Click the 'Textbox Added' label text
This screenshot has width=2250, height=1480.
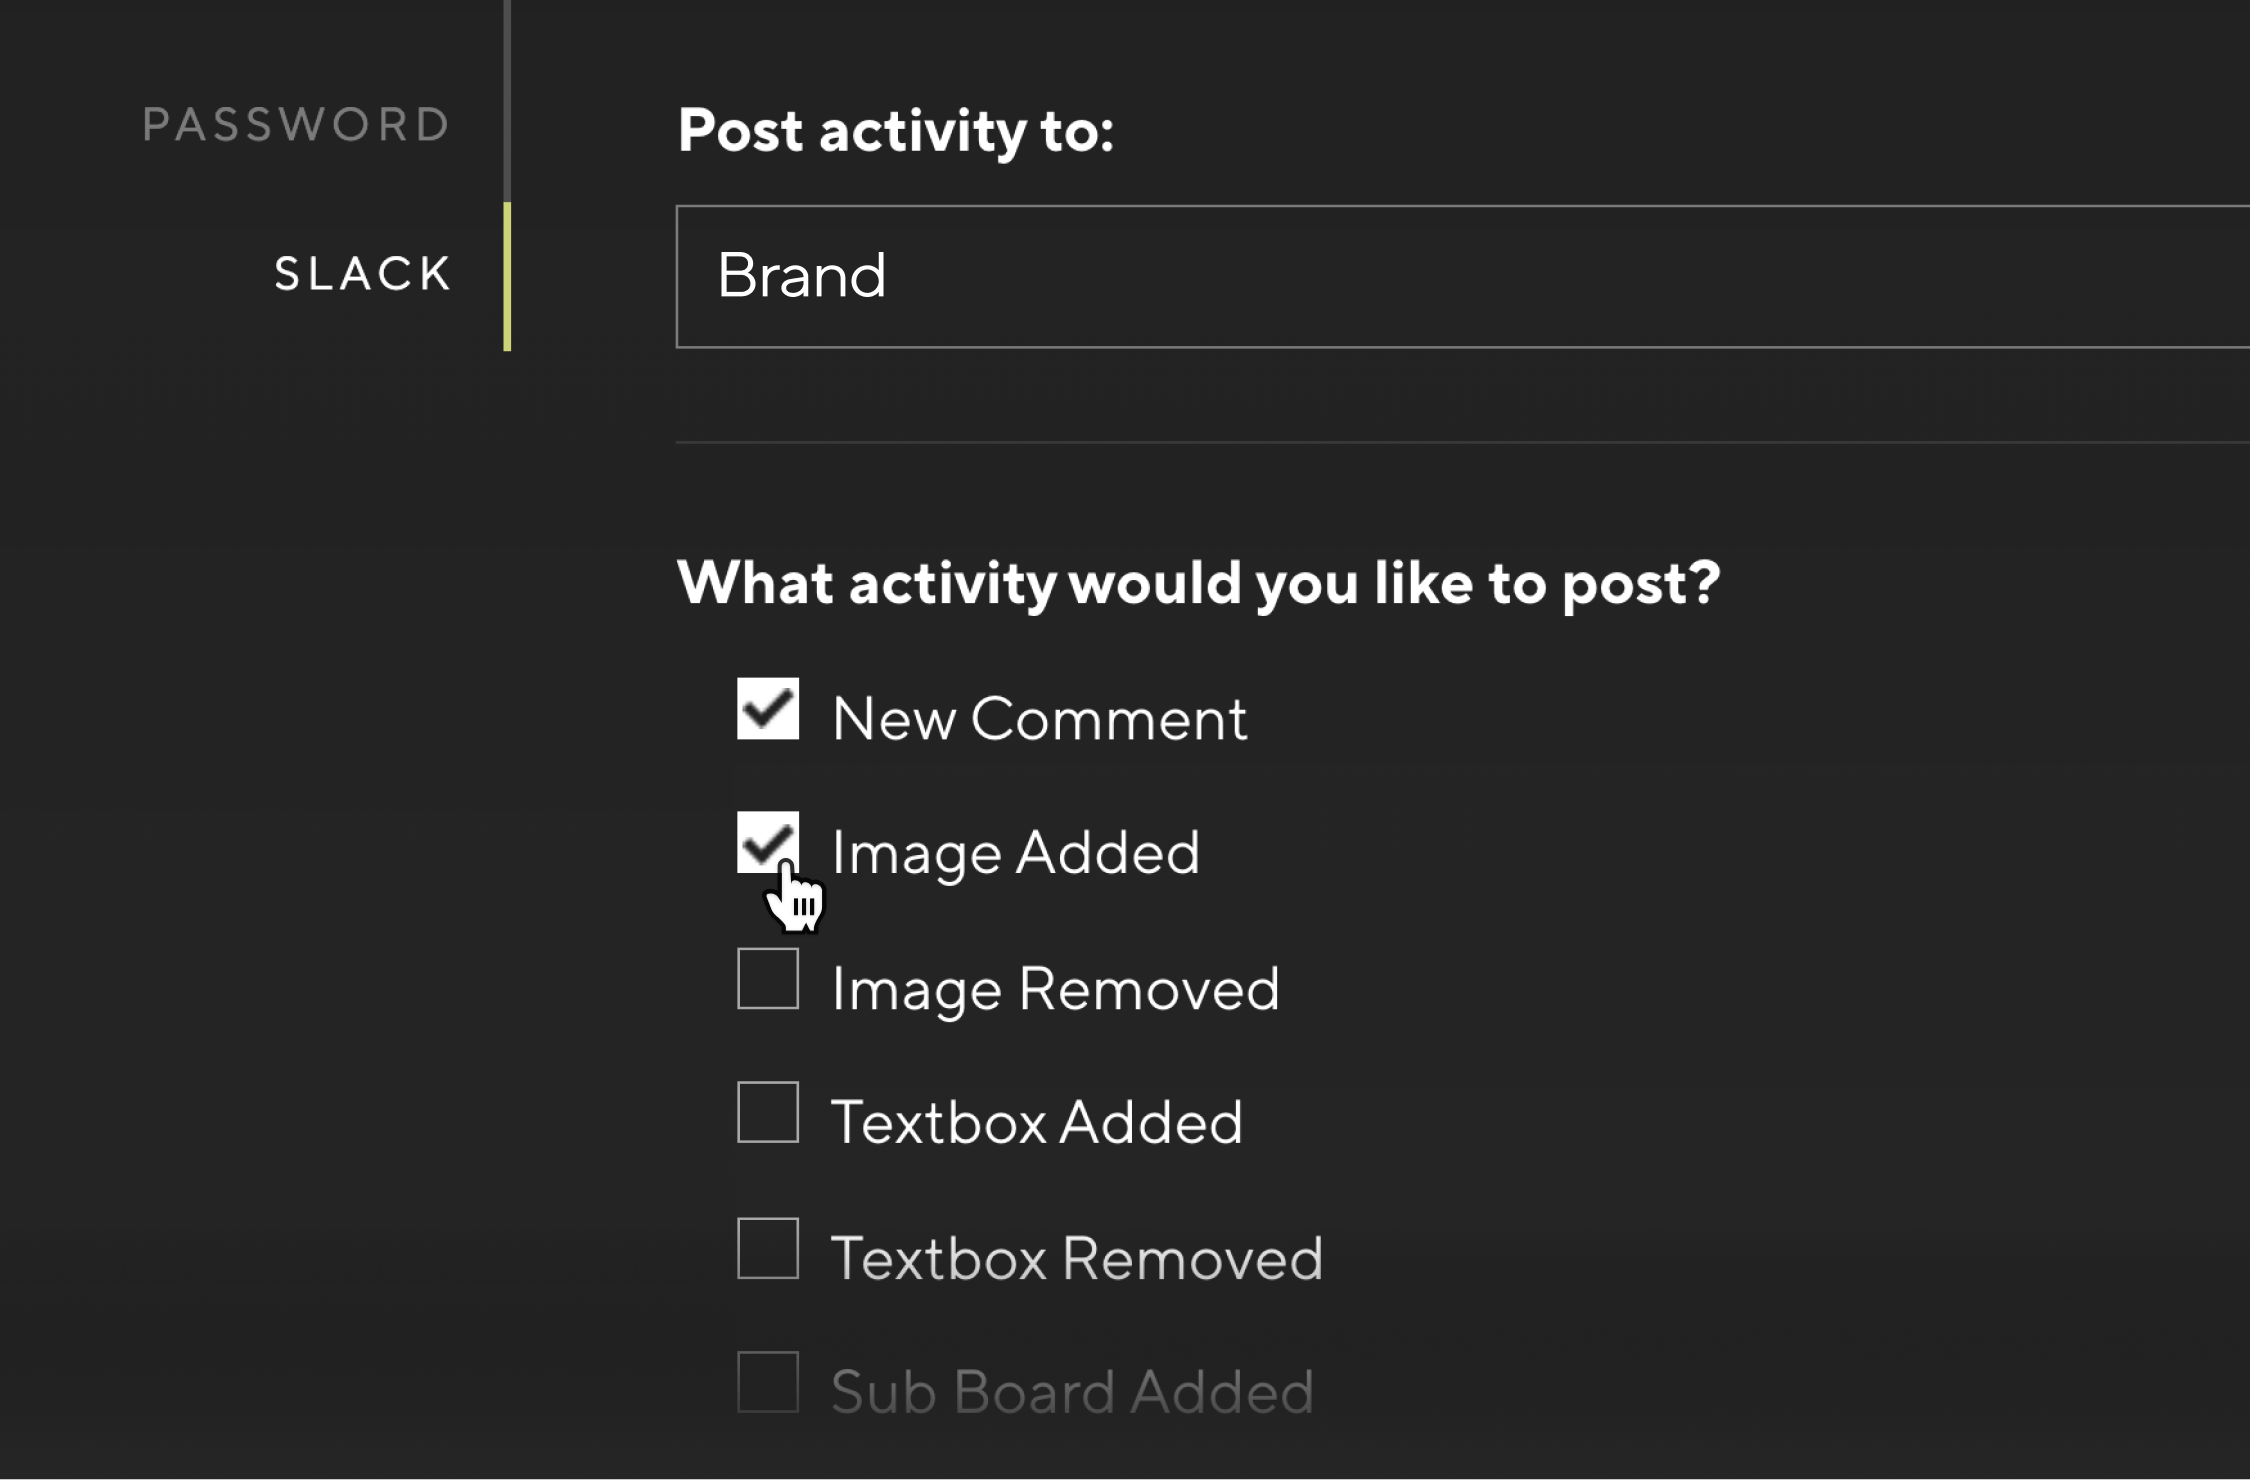[1037, 1122]
